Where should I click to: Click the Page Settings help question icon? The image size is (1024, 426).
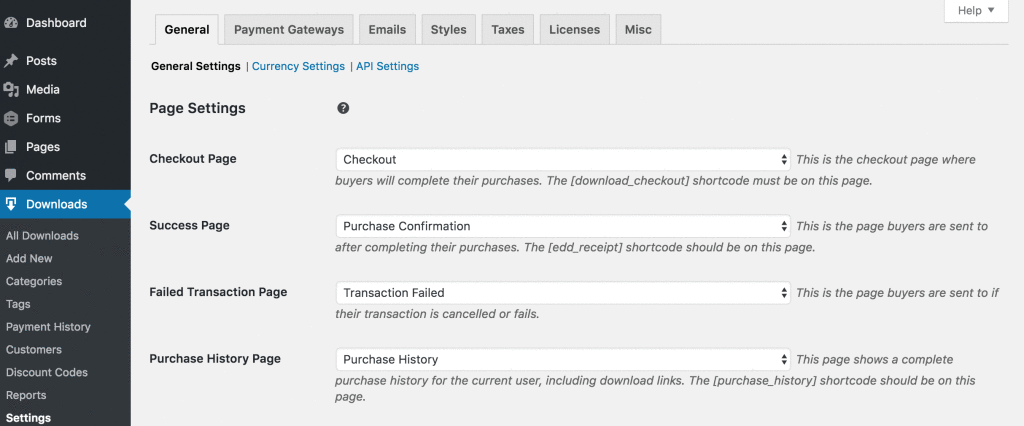coord(343,108)
